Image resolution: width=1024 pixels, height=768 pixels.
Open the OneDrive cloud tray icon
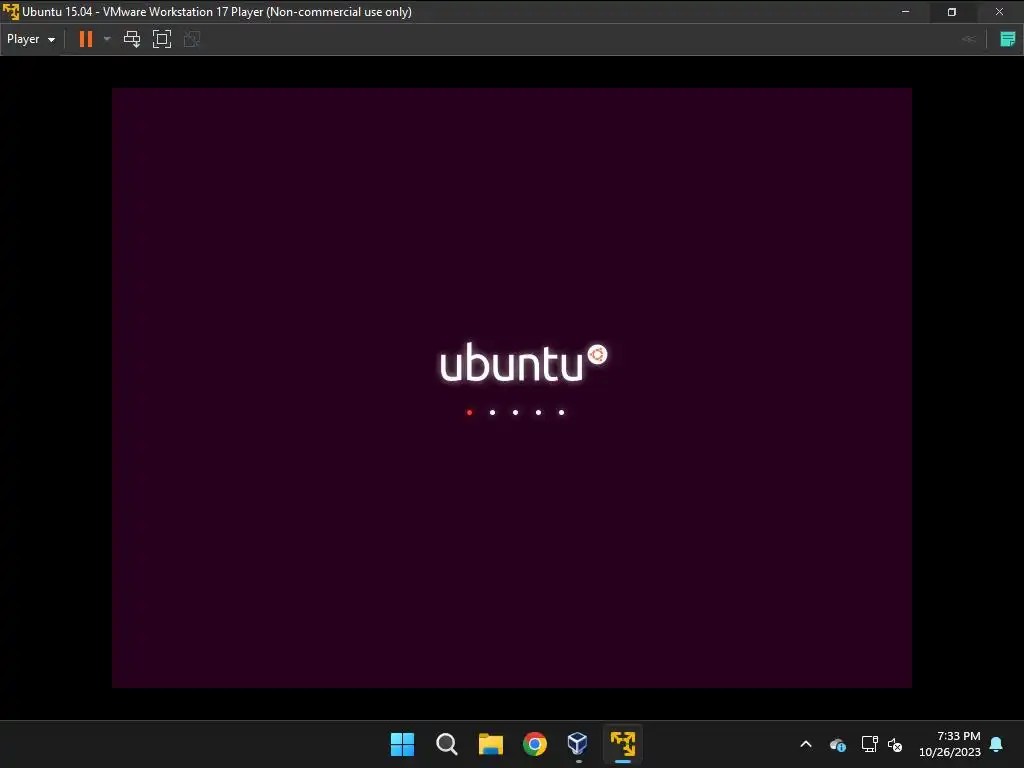point(838,744)
